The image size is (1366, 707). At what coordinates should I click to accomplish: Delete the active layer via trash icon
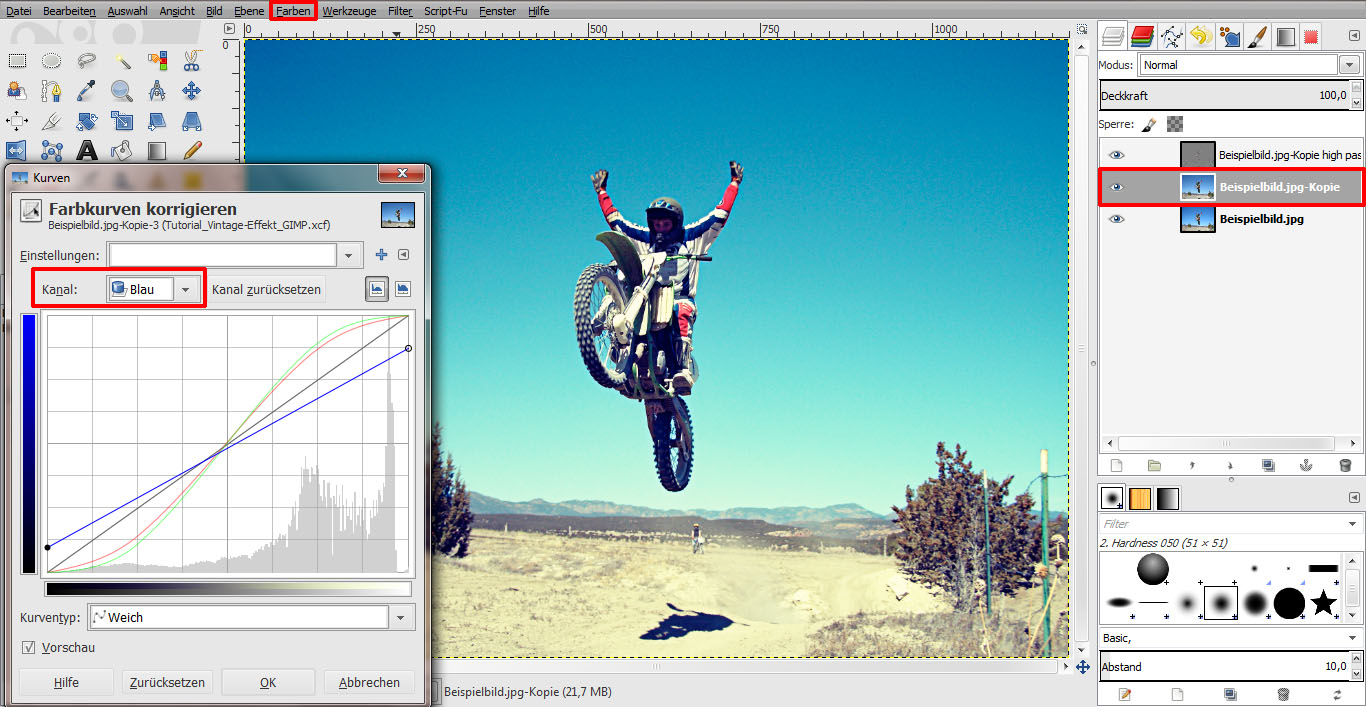(x=1345, y=465)
